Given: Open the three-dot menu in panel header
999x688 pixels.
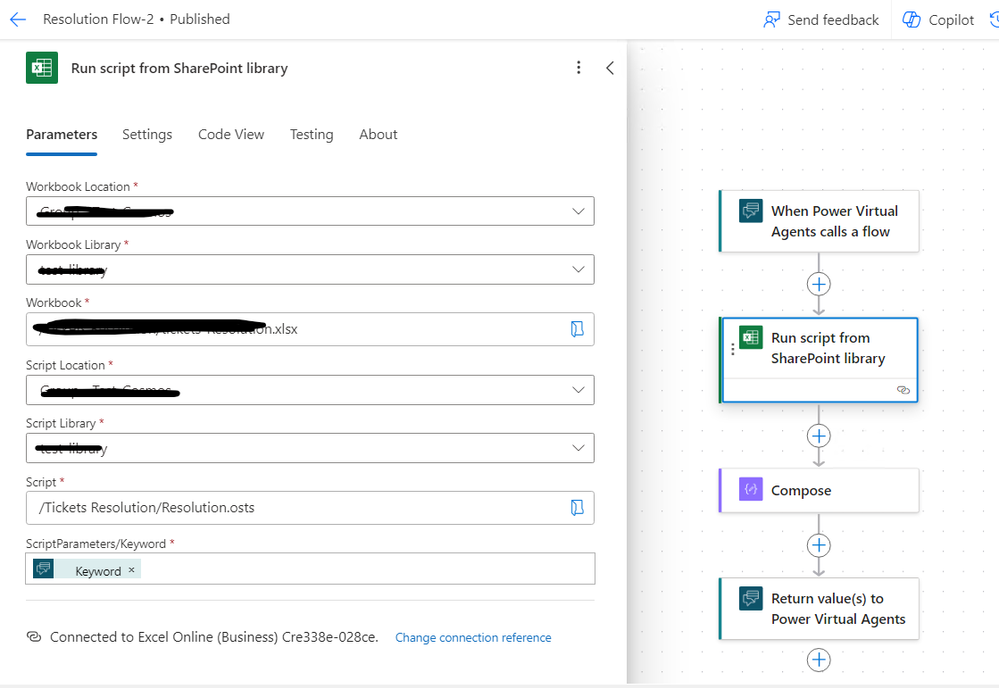Looking at the screenshot, I should 578,68.
